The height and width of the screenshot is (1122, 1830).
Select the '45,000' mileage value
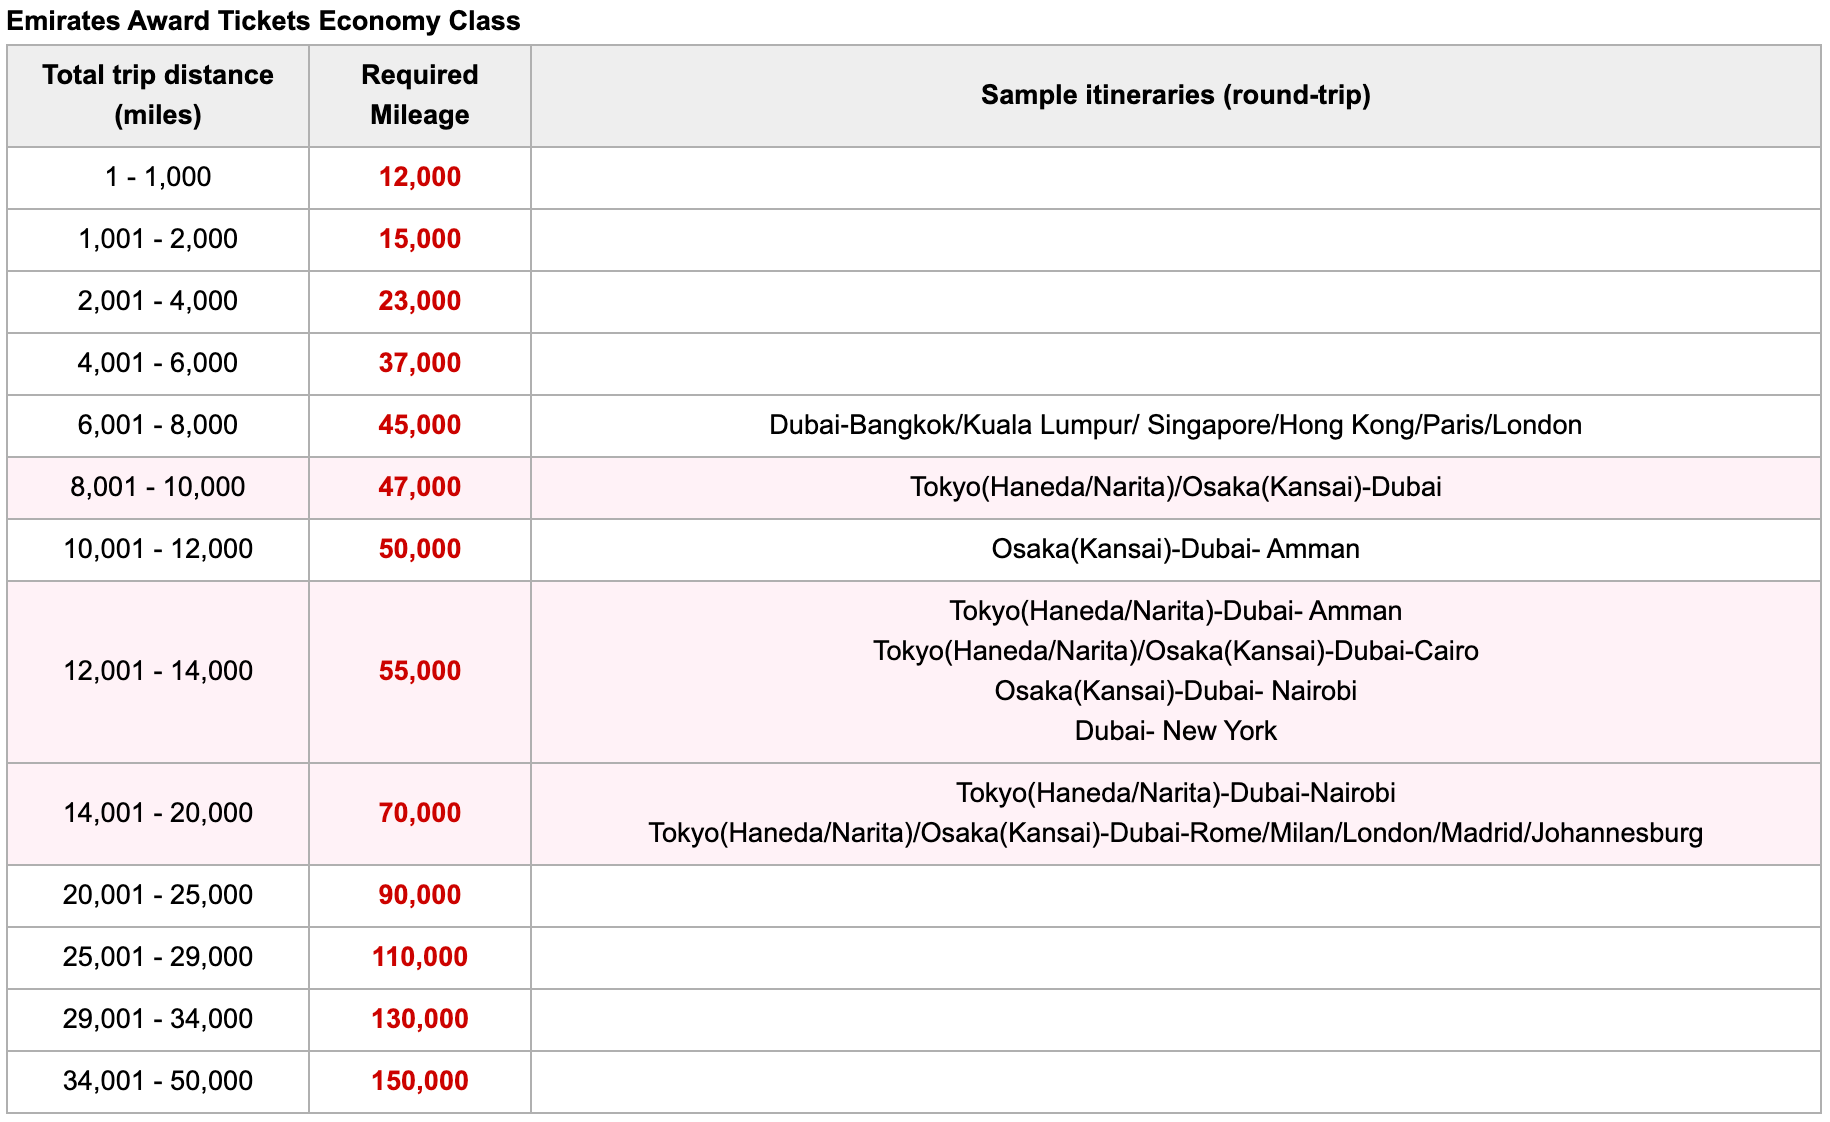point(420,425)
